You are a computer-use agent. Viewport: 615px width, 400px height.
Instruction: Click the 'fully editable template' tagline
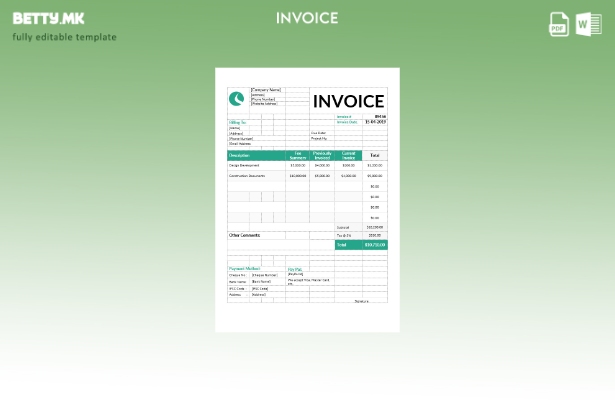[x=64, y=38]
